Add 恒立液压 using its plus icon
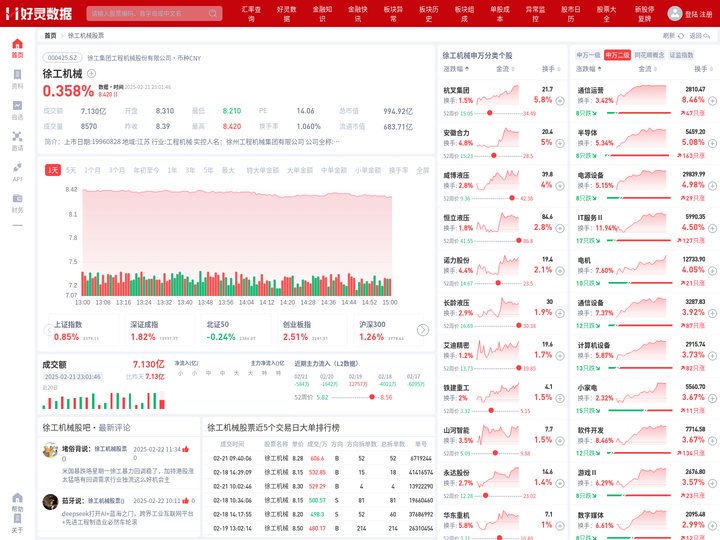Viewport: 720px width, 540px height. [560, 228]
